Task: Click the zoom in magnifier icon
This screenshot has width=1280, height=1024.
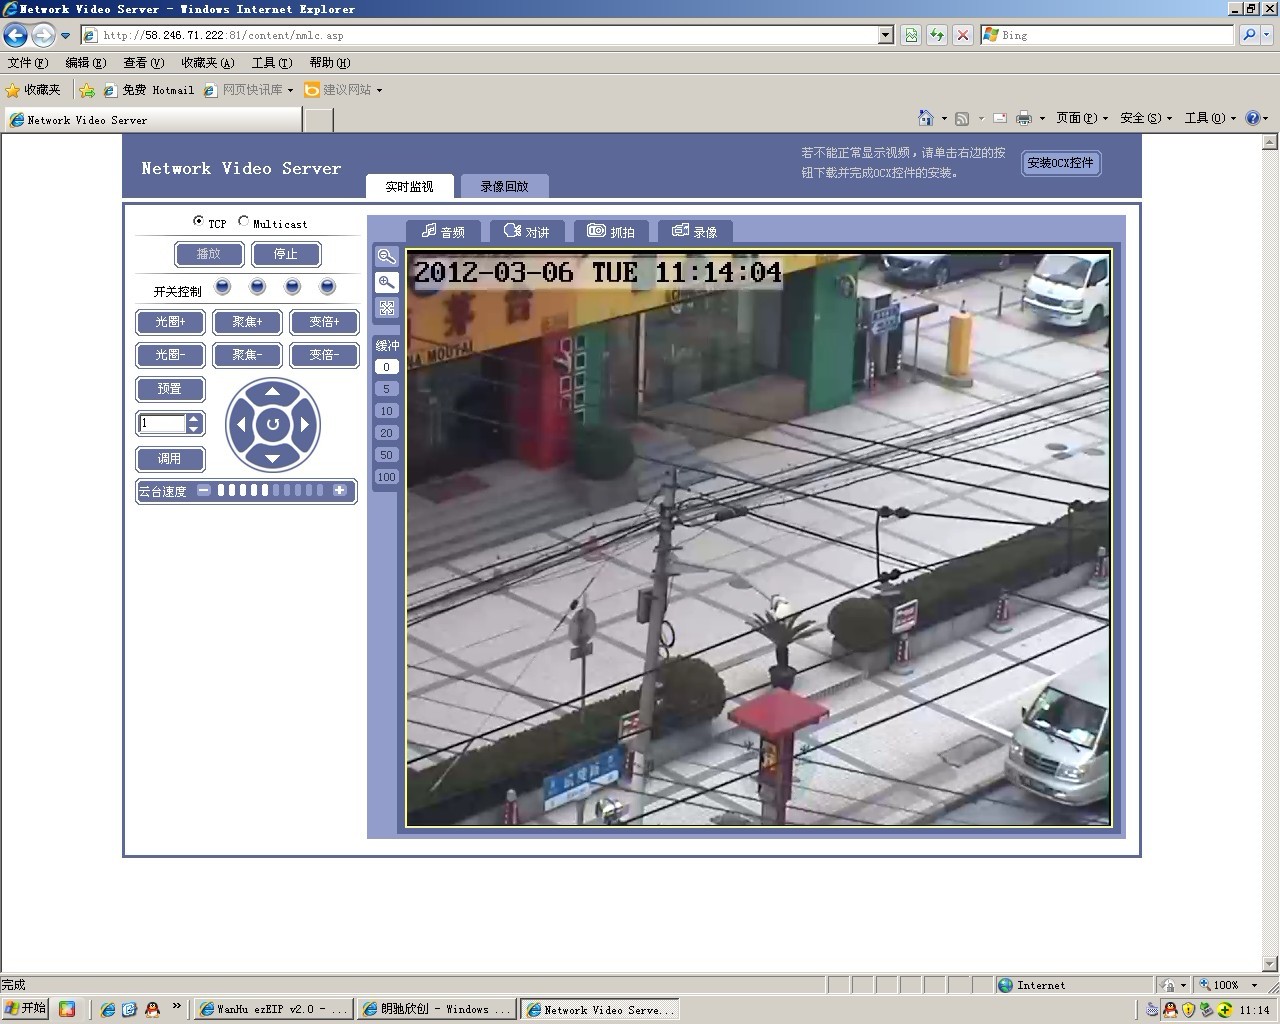Action: pos(386,283)
